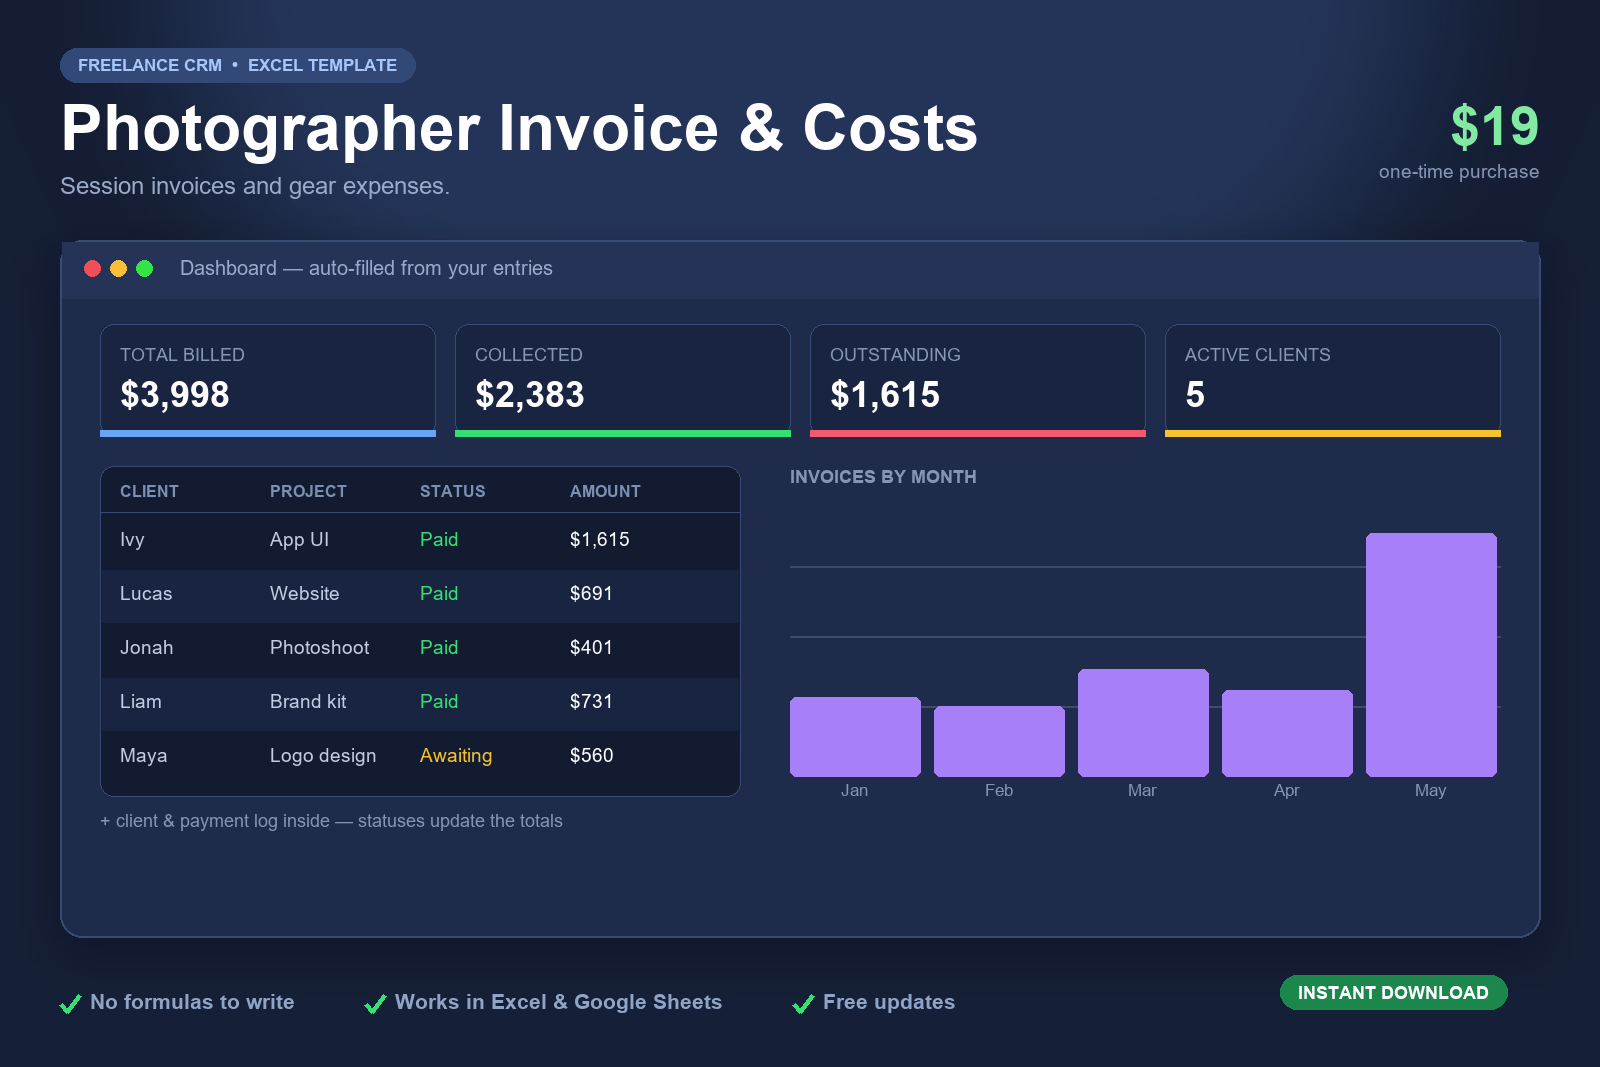Click the red window dot

click(x=92, y=268)
